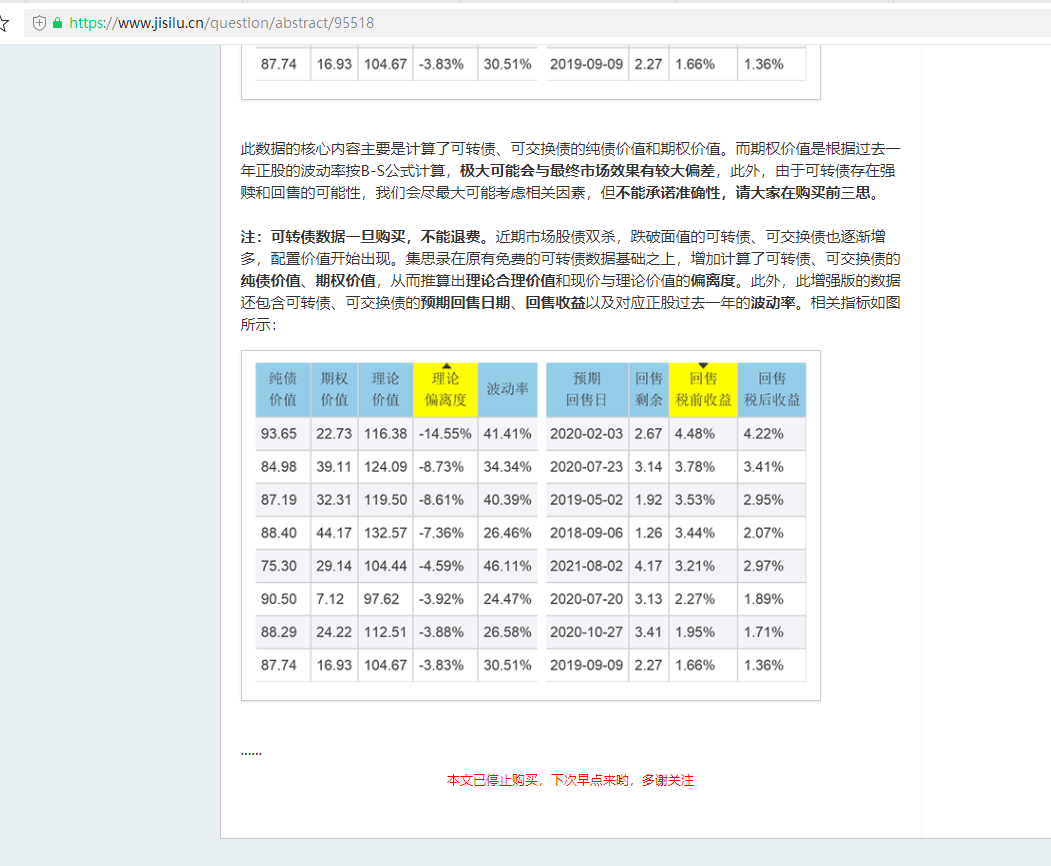Click the up arrow above 理论偏离度 header

pos(445,366)
